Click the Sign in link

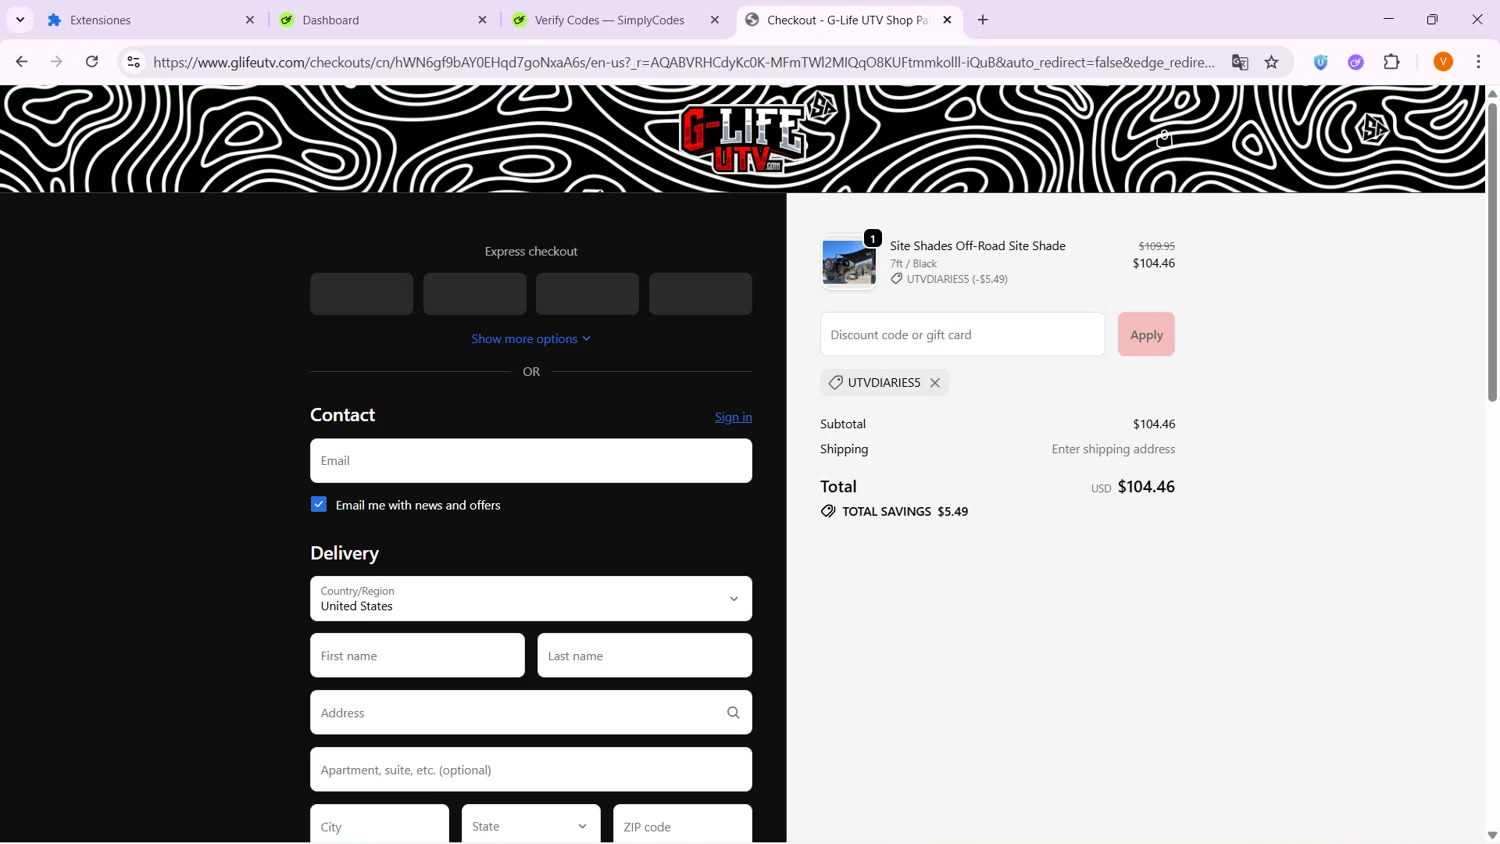coord(733,417)
